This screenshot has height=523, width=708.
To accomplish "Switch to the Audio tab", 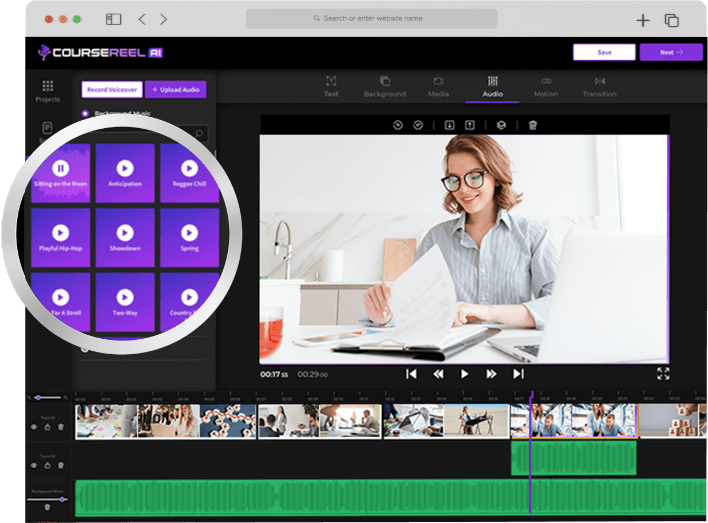I will pyautogui.click(x=492, y=87).
